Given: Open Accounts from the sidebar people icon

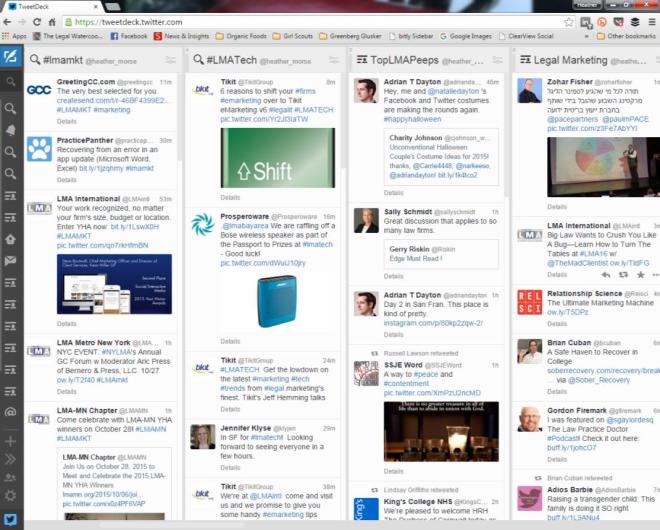Looking at the screenshot, I should pyautogui.click(x=11, y=477).
